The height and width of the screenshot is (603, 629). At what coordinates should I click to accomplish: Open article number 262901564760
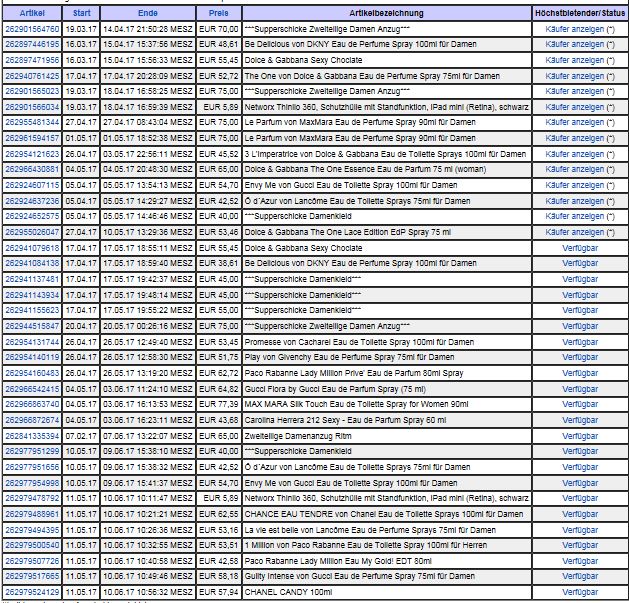pos(32,29)
